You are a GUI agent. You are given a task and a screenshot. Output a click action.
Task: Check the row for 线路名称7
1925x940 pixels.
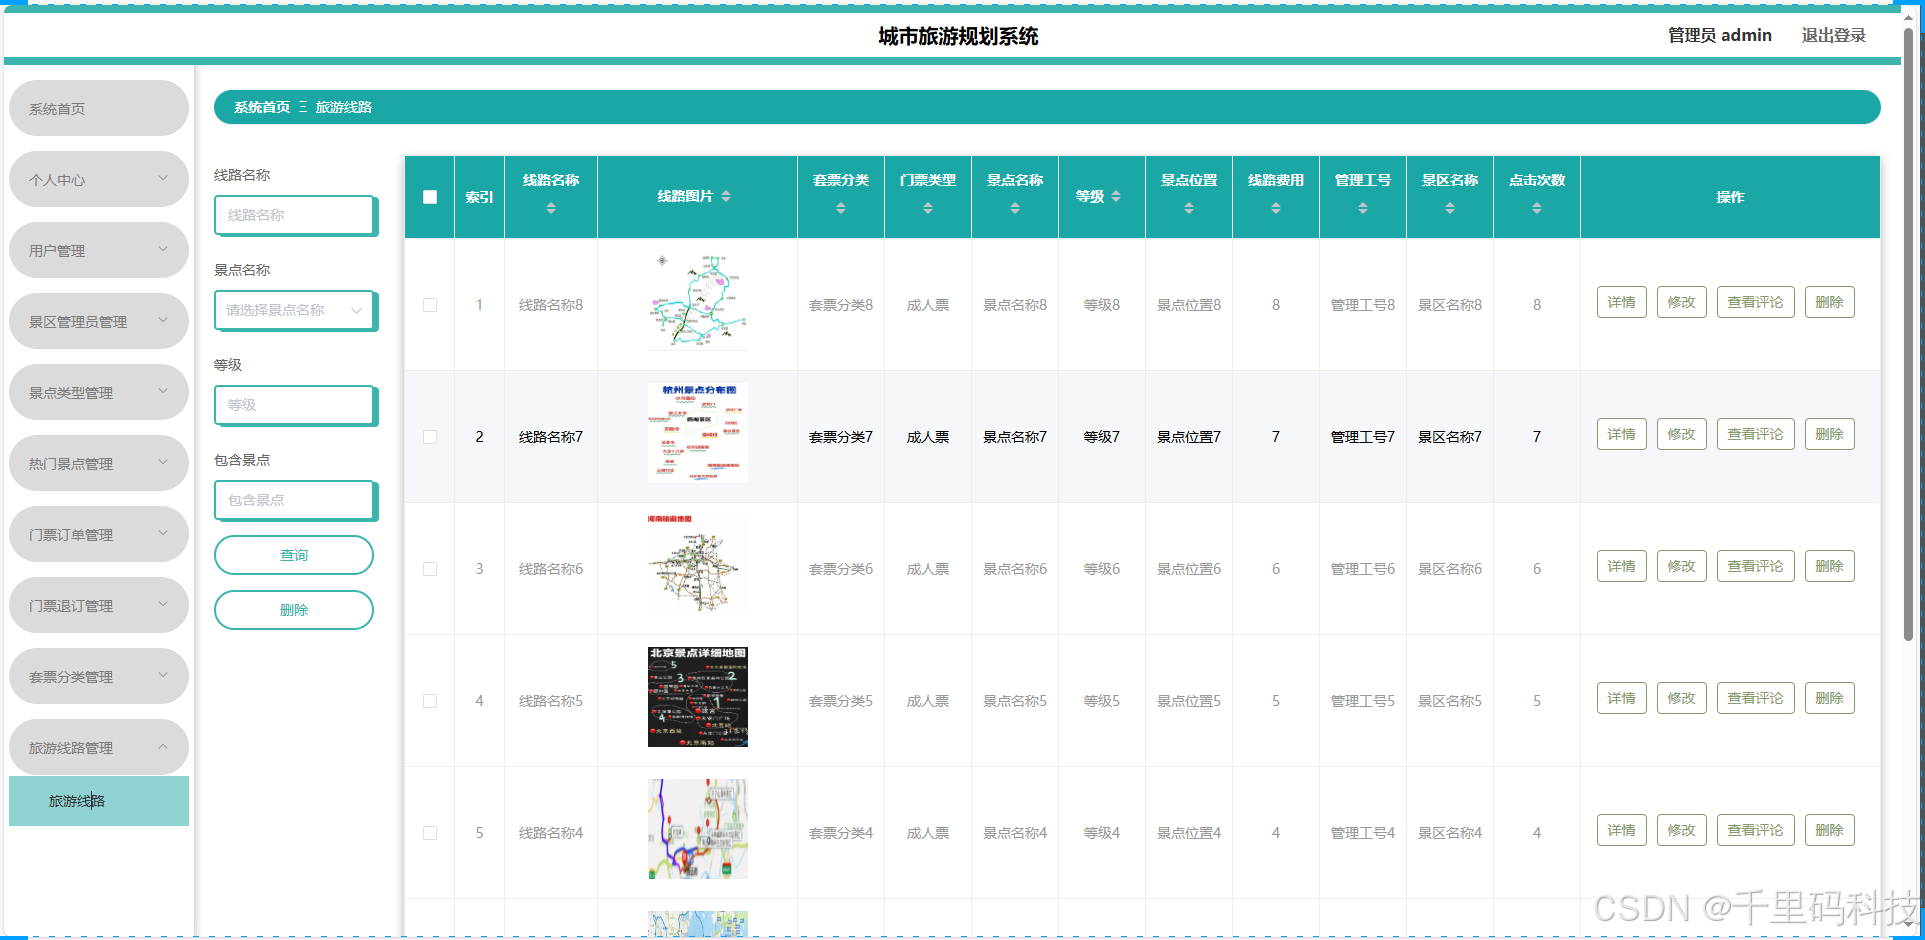pyautogui.click(x=430, y=437)
